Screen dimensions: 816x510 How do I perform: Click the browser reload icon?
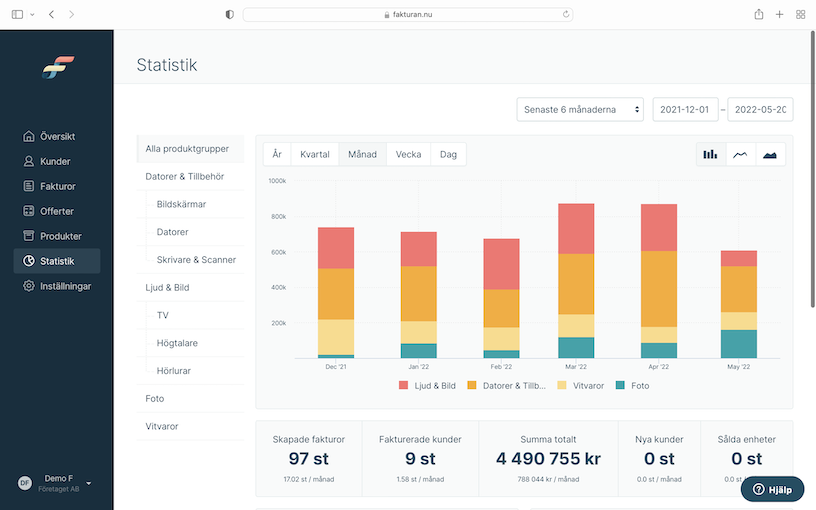(x=567, y=14)
